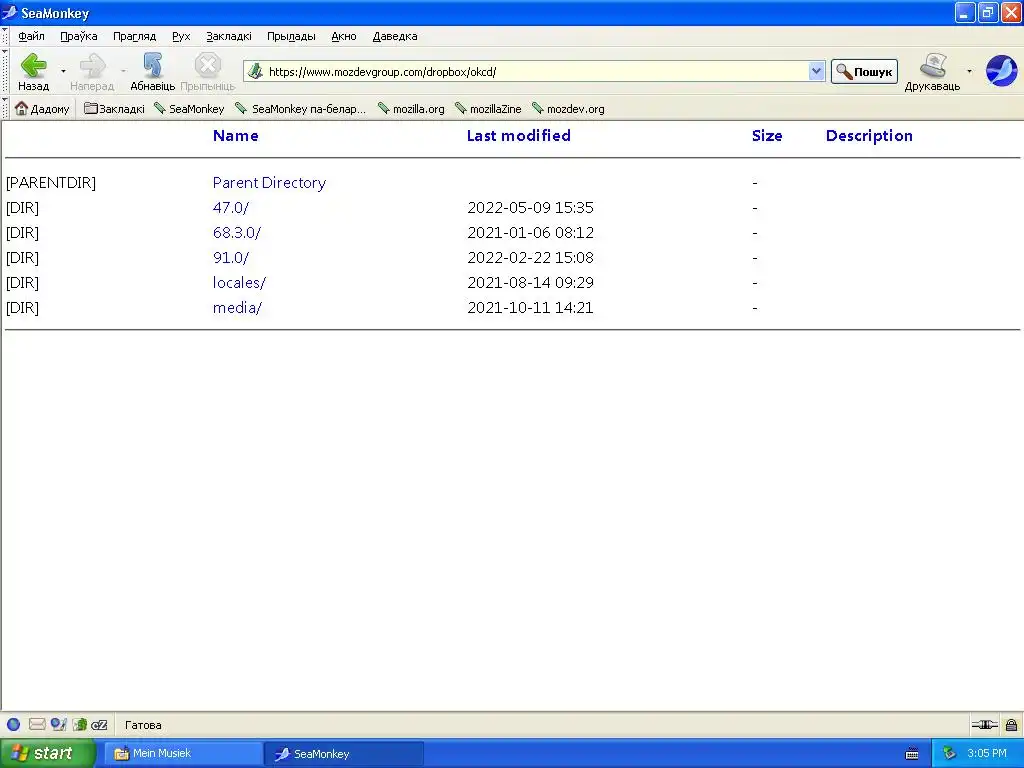Open the 91.0/ directory link

coord(231,257)
